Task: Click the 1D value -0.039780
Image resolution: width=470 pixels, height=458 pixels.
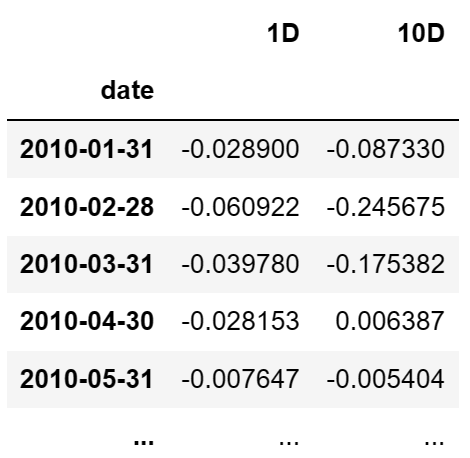Action: 240,264
